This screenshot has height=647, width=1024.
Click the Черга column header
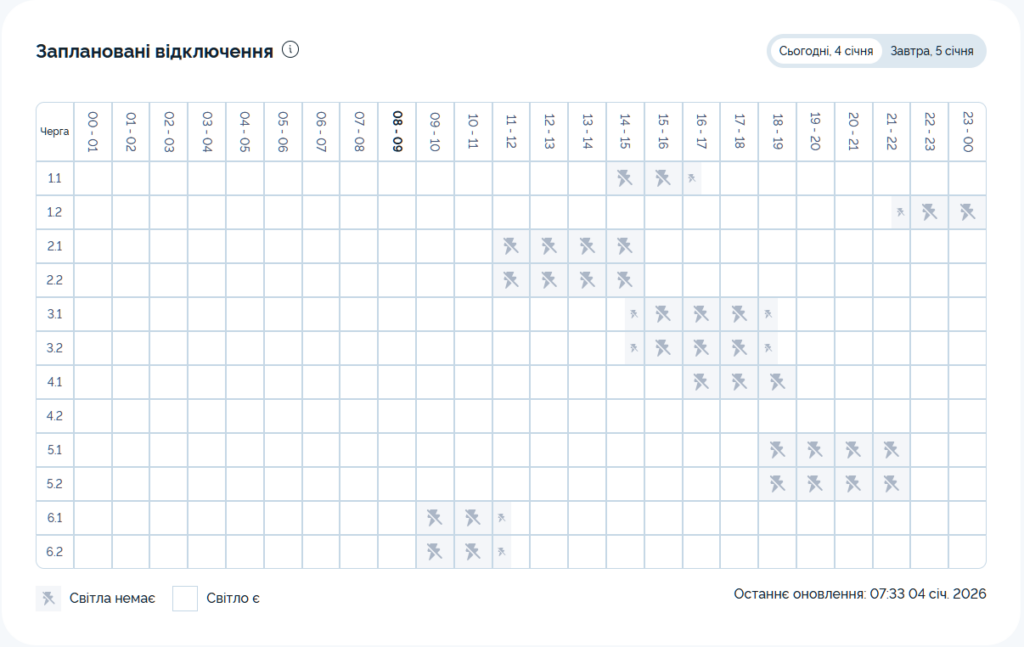click(x=54, y=131)
